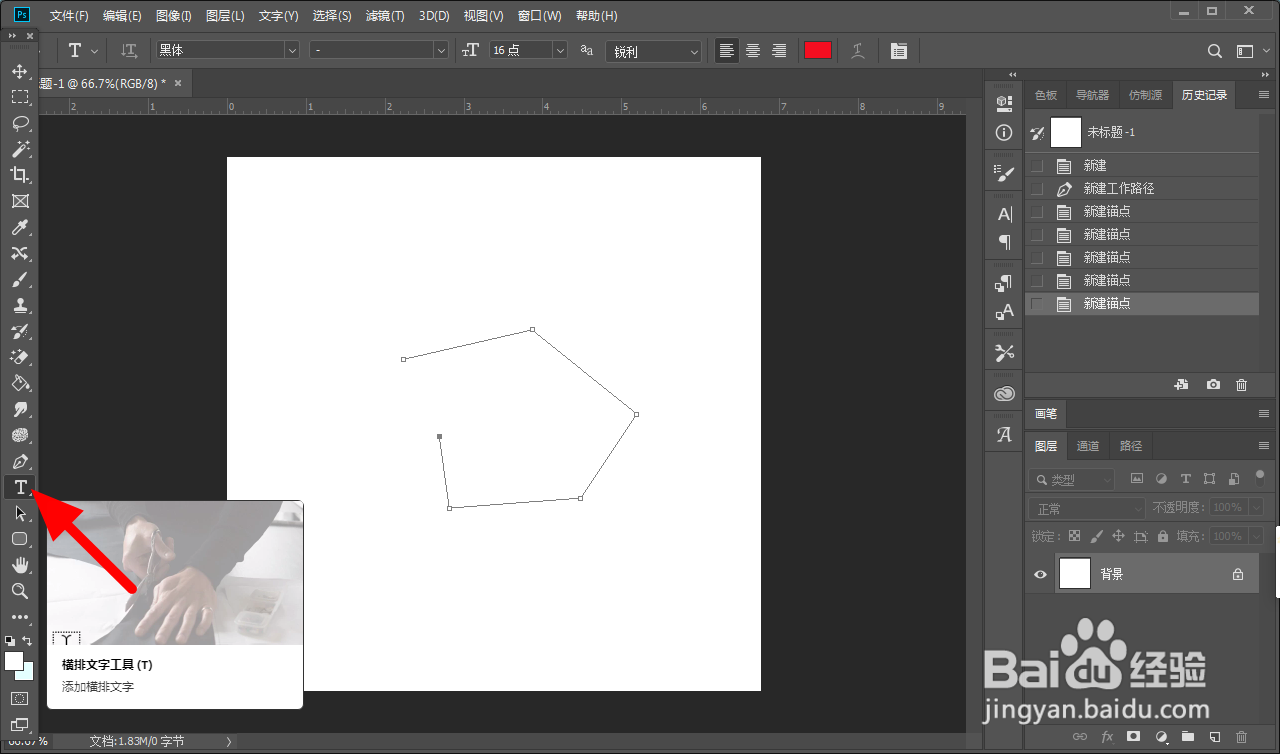
Task: Open the History panel options menu
Action: coord(1263,95)
